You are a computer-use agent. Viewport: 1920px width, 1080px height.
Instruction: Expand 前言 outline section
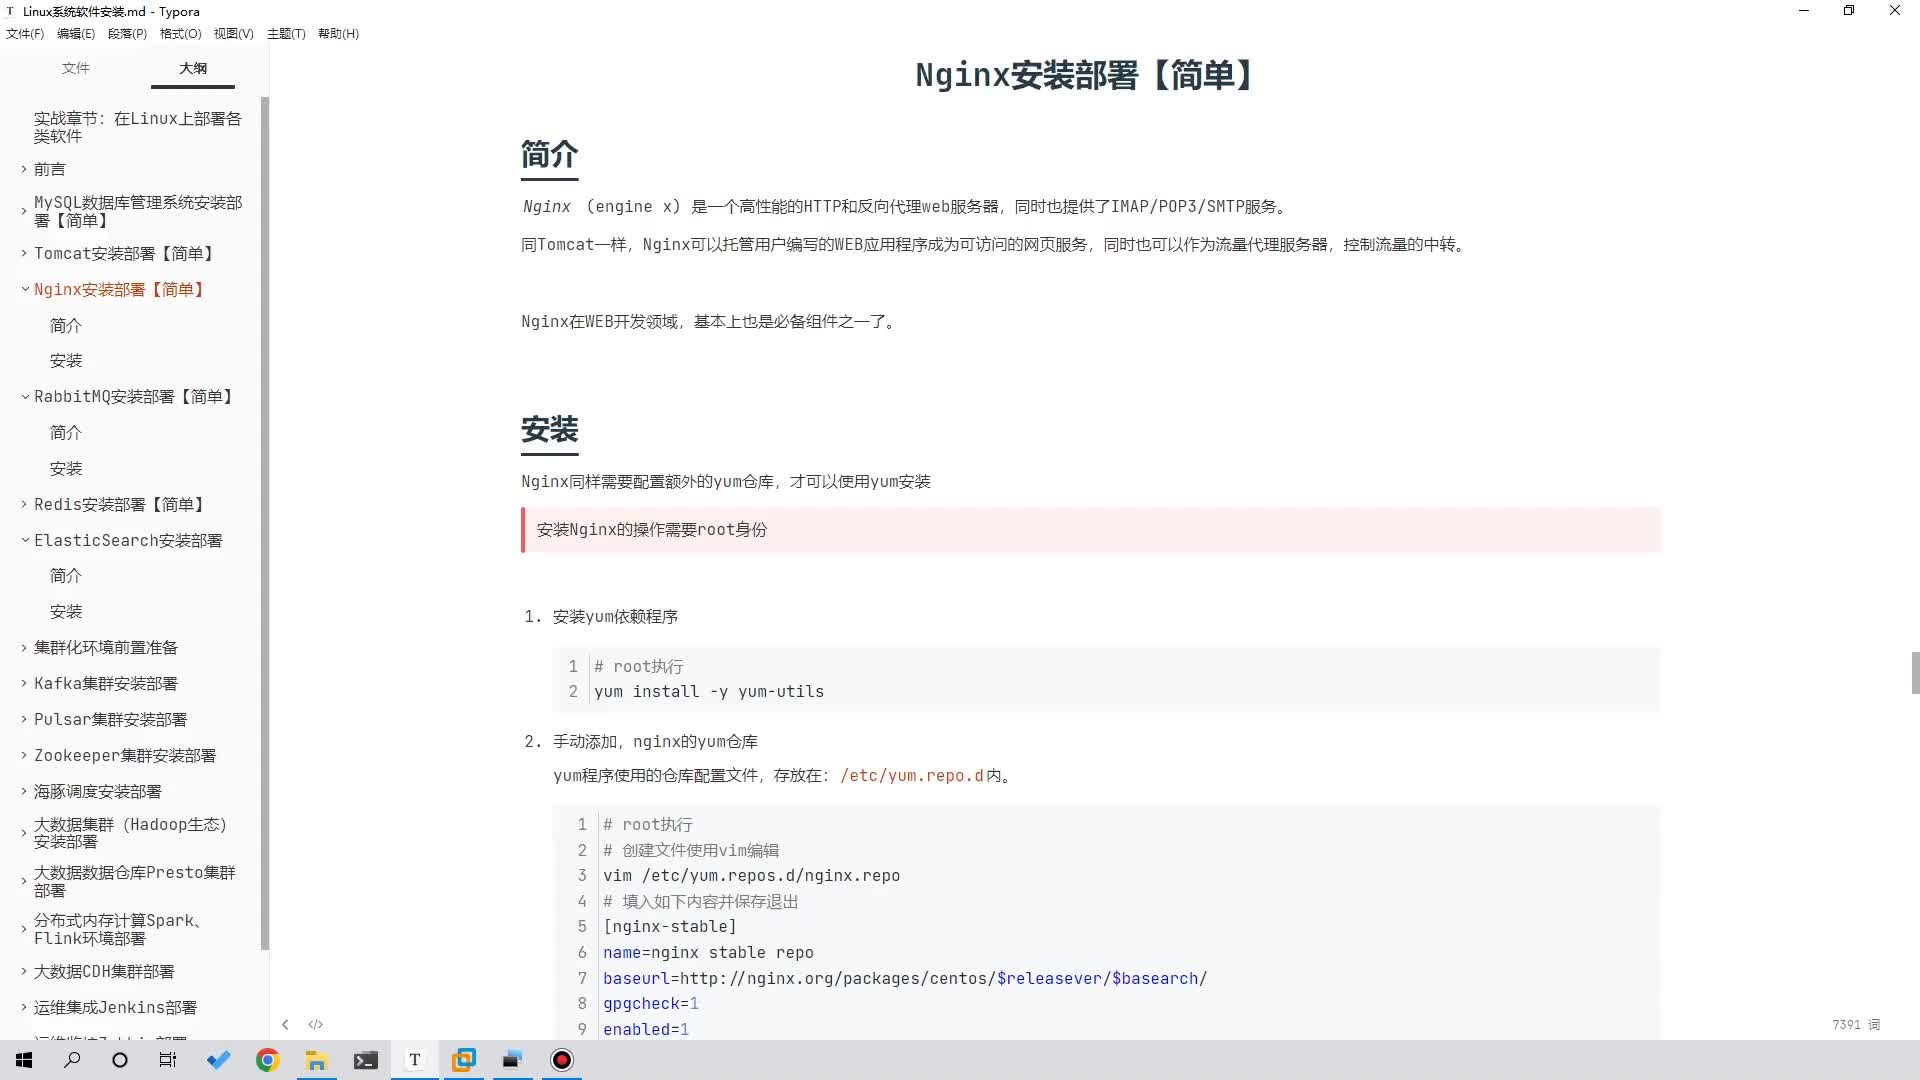tap(24, 169)
